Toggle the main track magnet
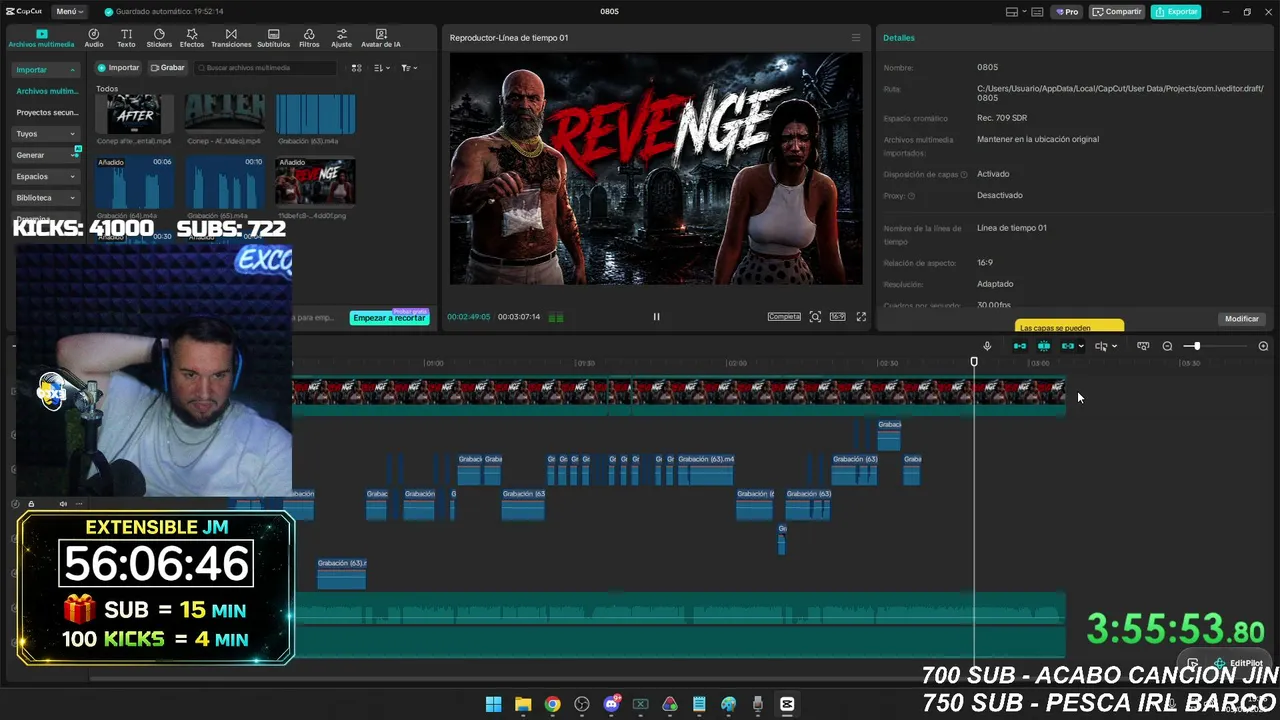The image size is (1280, 720). [1020, 346]
